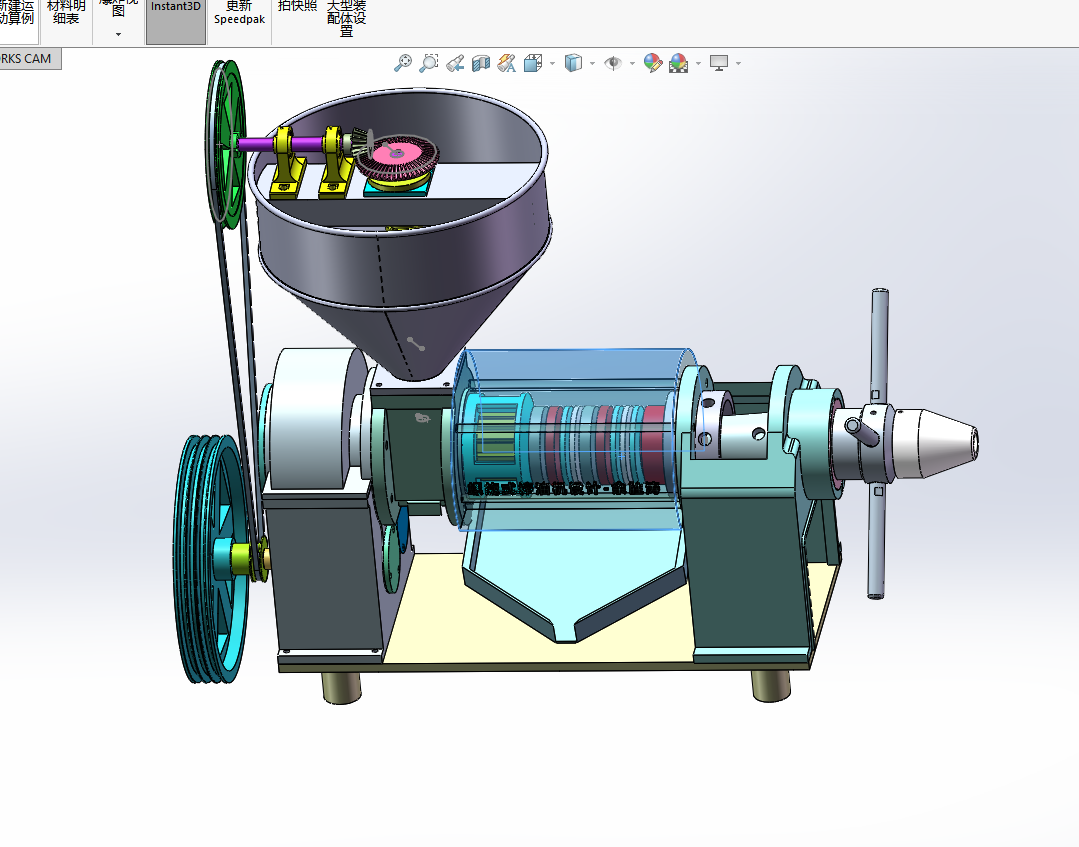Toggle the Hide/Show Items eye icon
The image size is (1079, 847).
(612, 63)
